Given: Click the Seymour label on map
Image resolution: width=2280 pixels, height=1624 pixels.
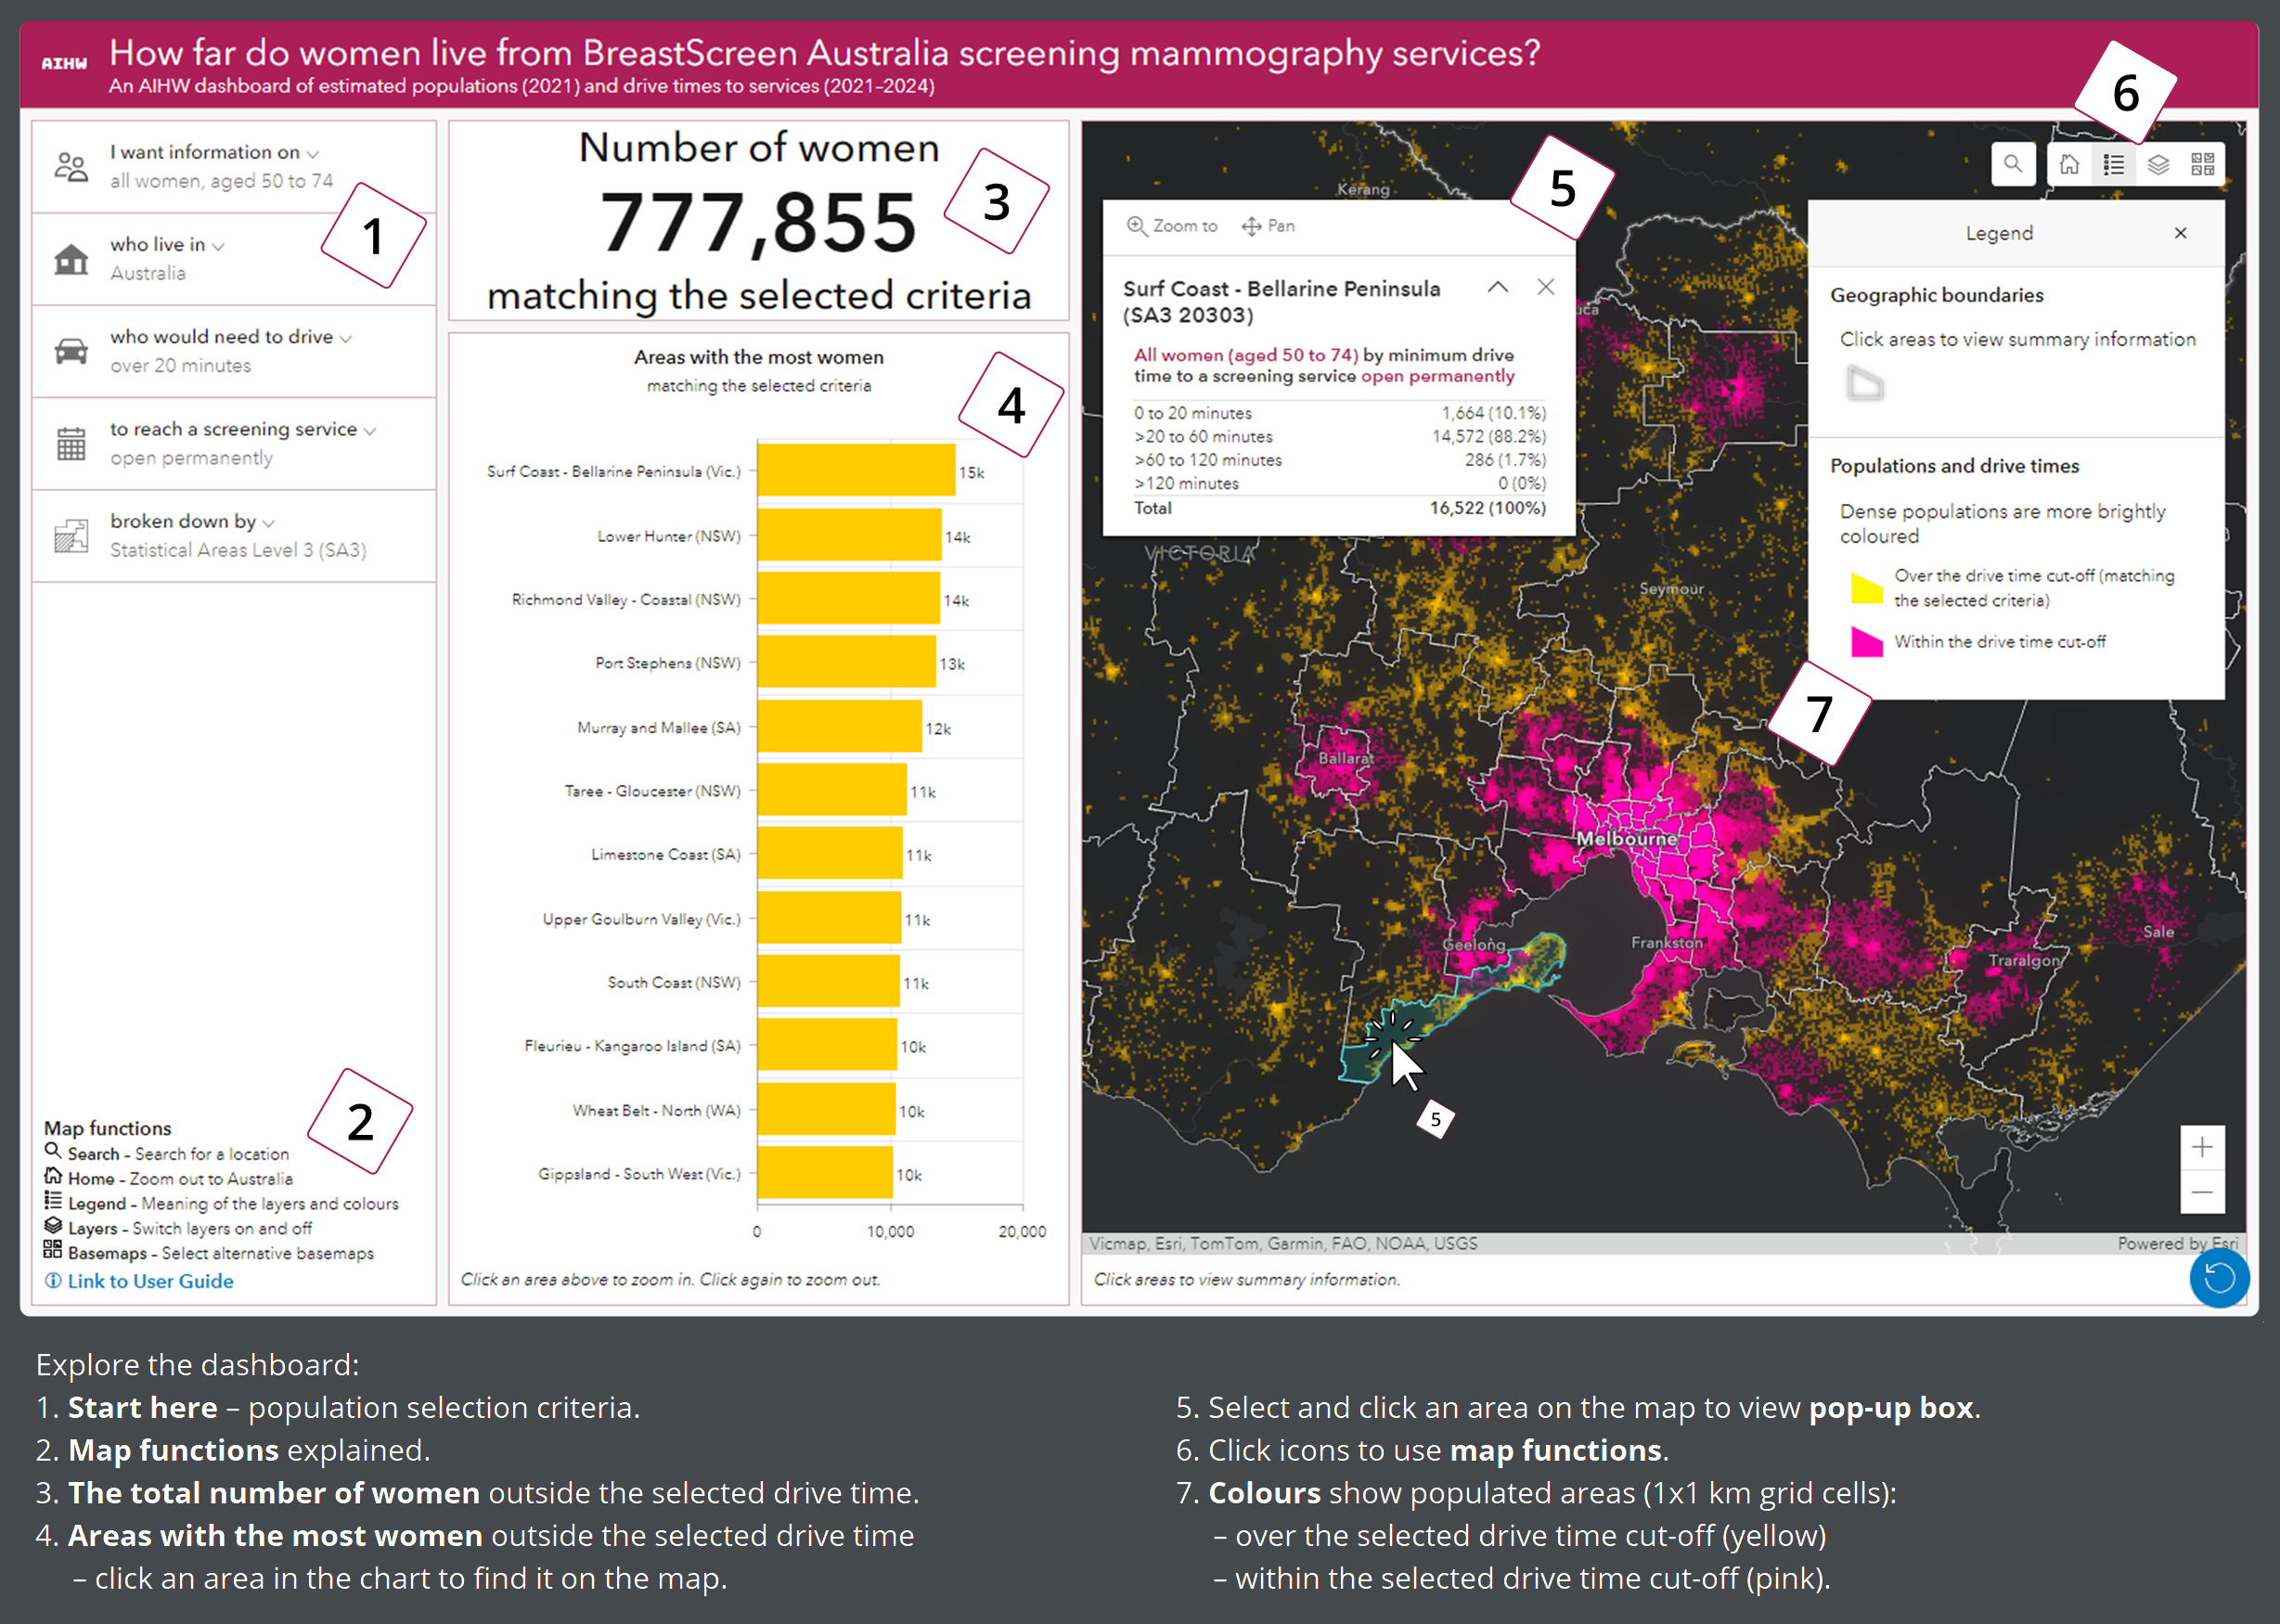Looking at the screenshot, I should coord(1671,588).
